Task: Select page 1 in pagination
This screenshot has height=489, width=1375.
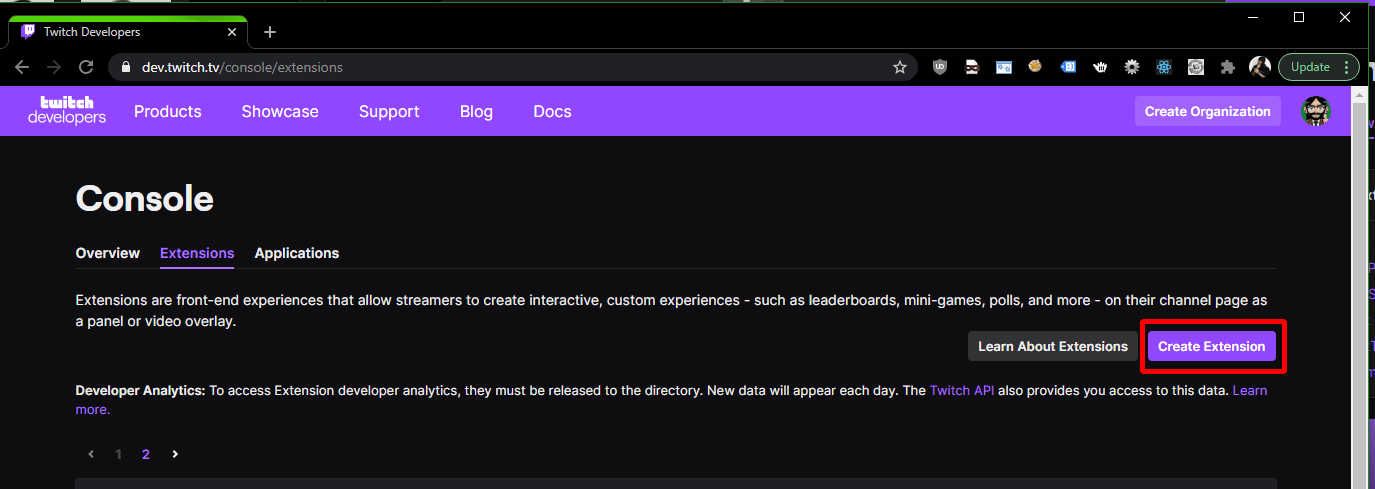Action: click(118, 454)
